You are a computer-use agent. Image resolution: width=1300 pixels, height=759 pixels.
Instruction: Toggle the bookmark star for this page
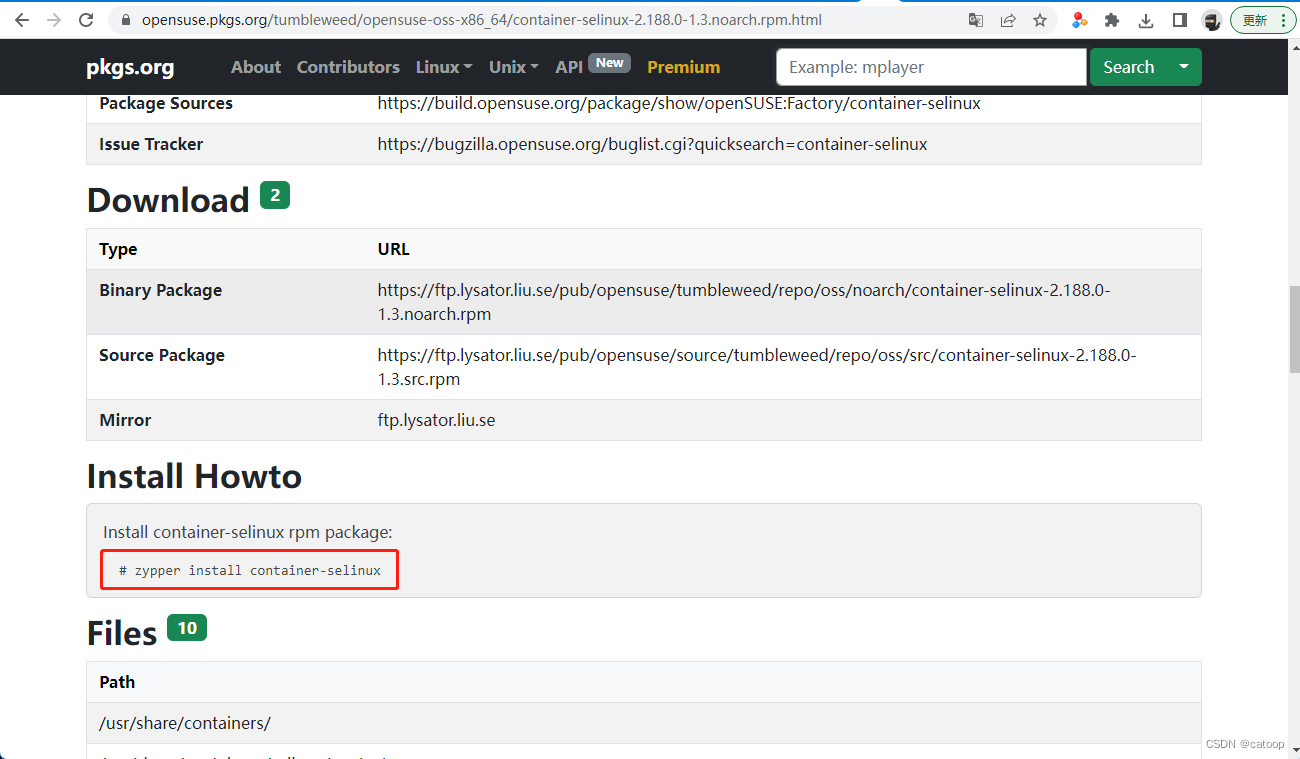click(1040, 19)
